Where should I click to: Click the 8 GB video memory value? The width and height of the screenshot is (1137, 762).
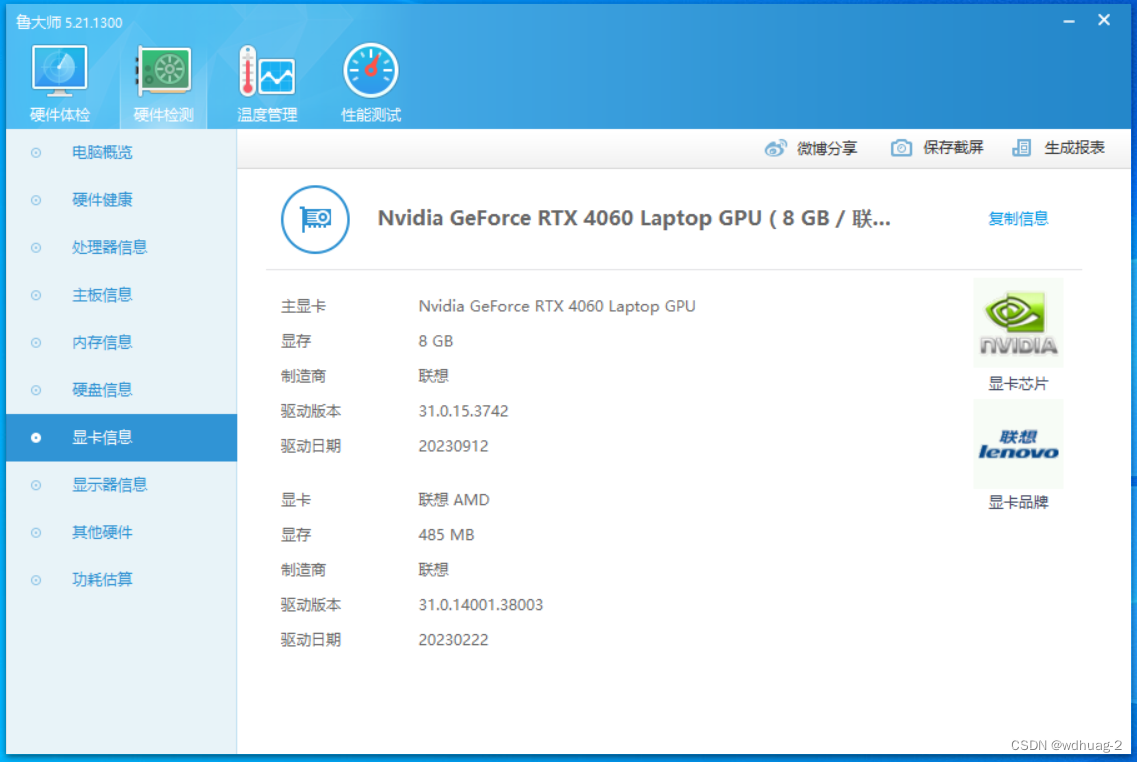(x=436, y=341)
